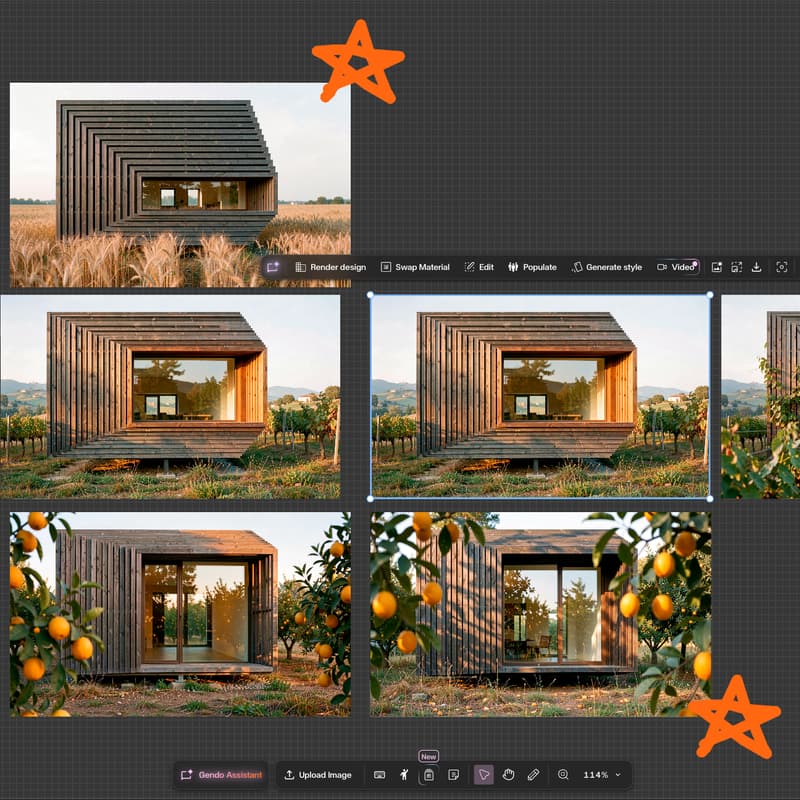
Task: Open Gendo Assistant
Action: tap(221, 774)
